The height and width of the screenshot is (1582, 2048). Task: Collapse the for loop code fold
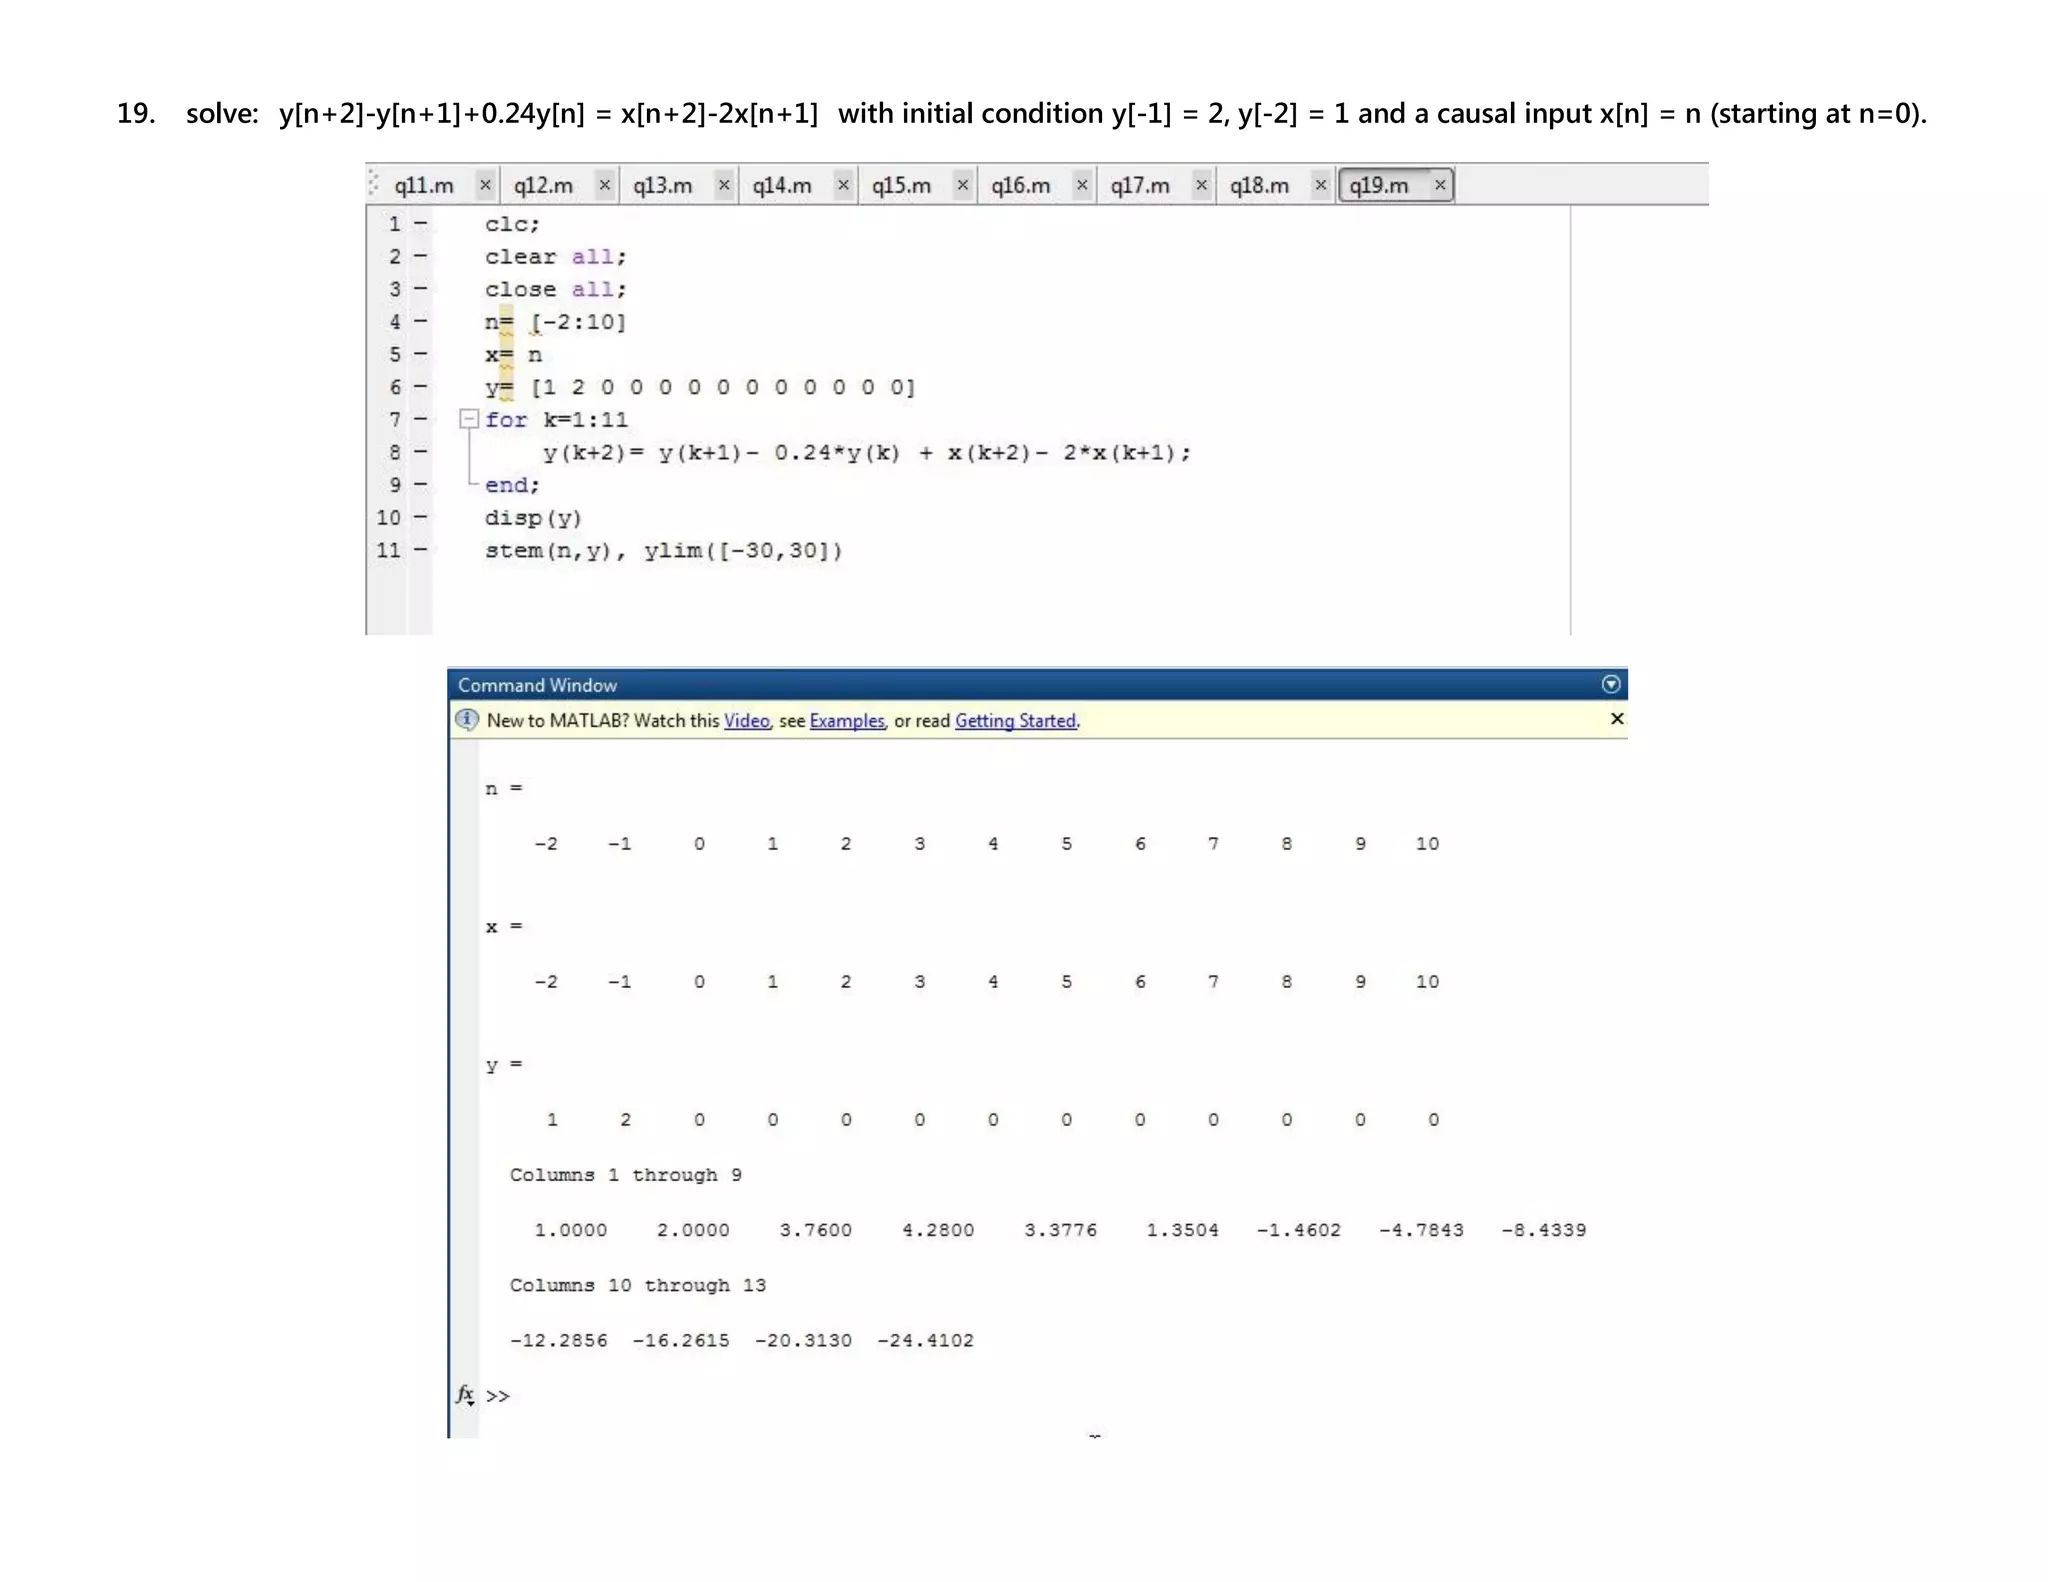468,419
